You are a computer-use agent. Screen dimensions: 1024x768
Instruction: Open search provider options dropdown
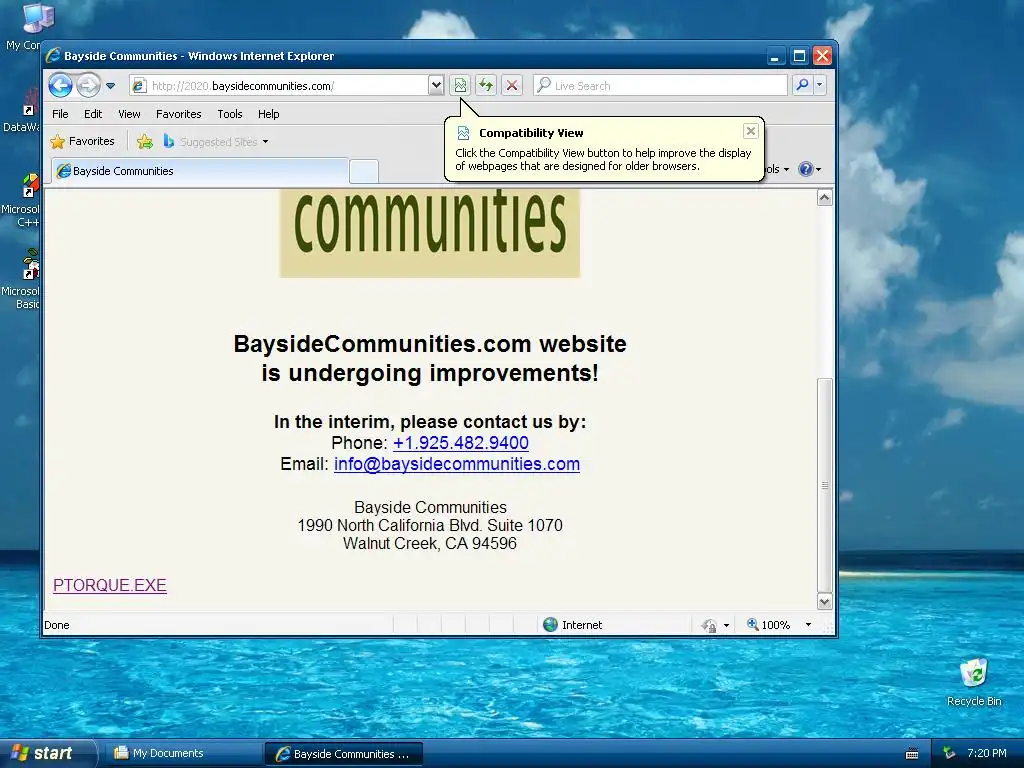(x=820, y=86)
